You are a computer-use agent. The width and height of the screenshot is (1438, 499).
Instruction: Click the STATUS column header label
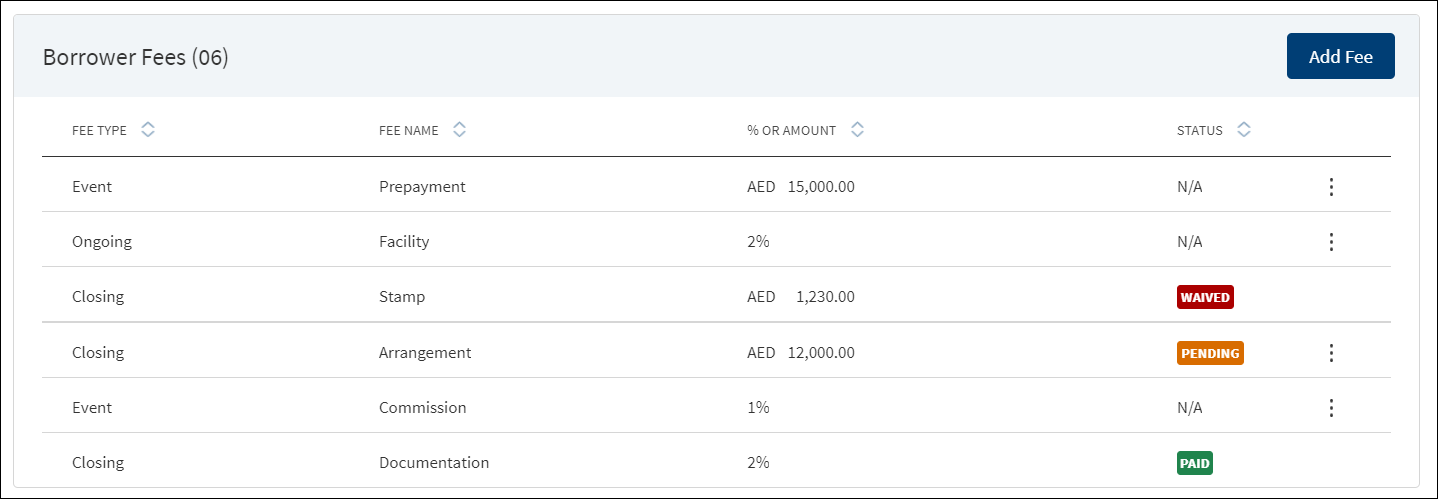(1200, 130)
